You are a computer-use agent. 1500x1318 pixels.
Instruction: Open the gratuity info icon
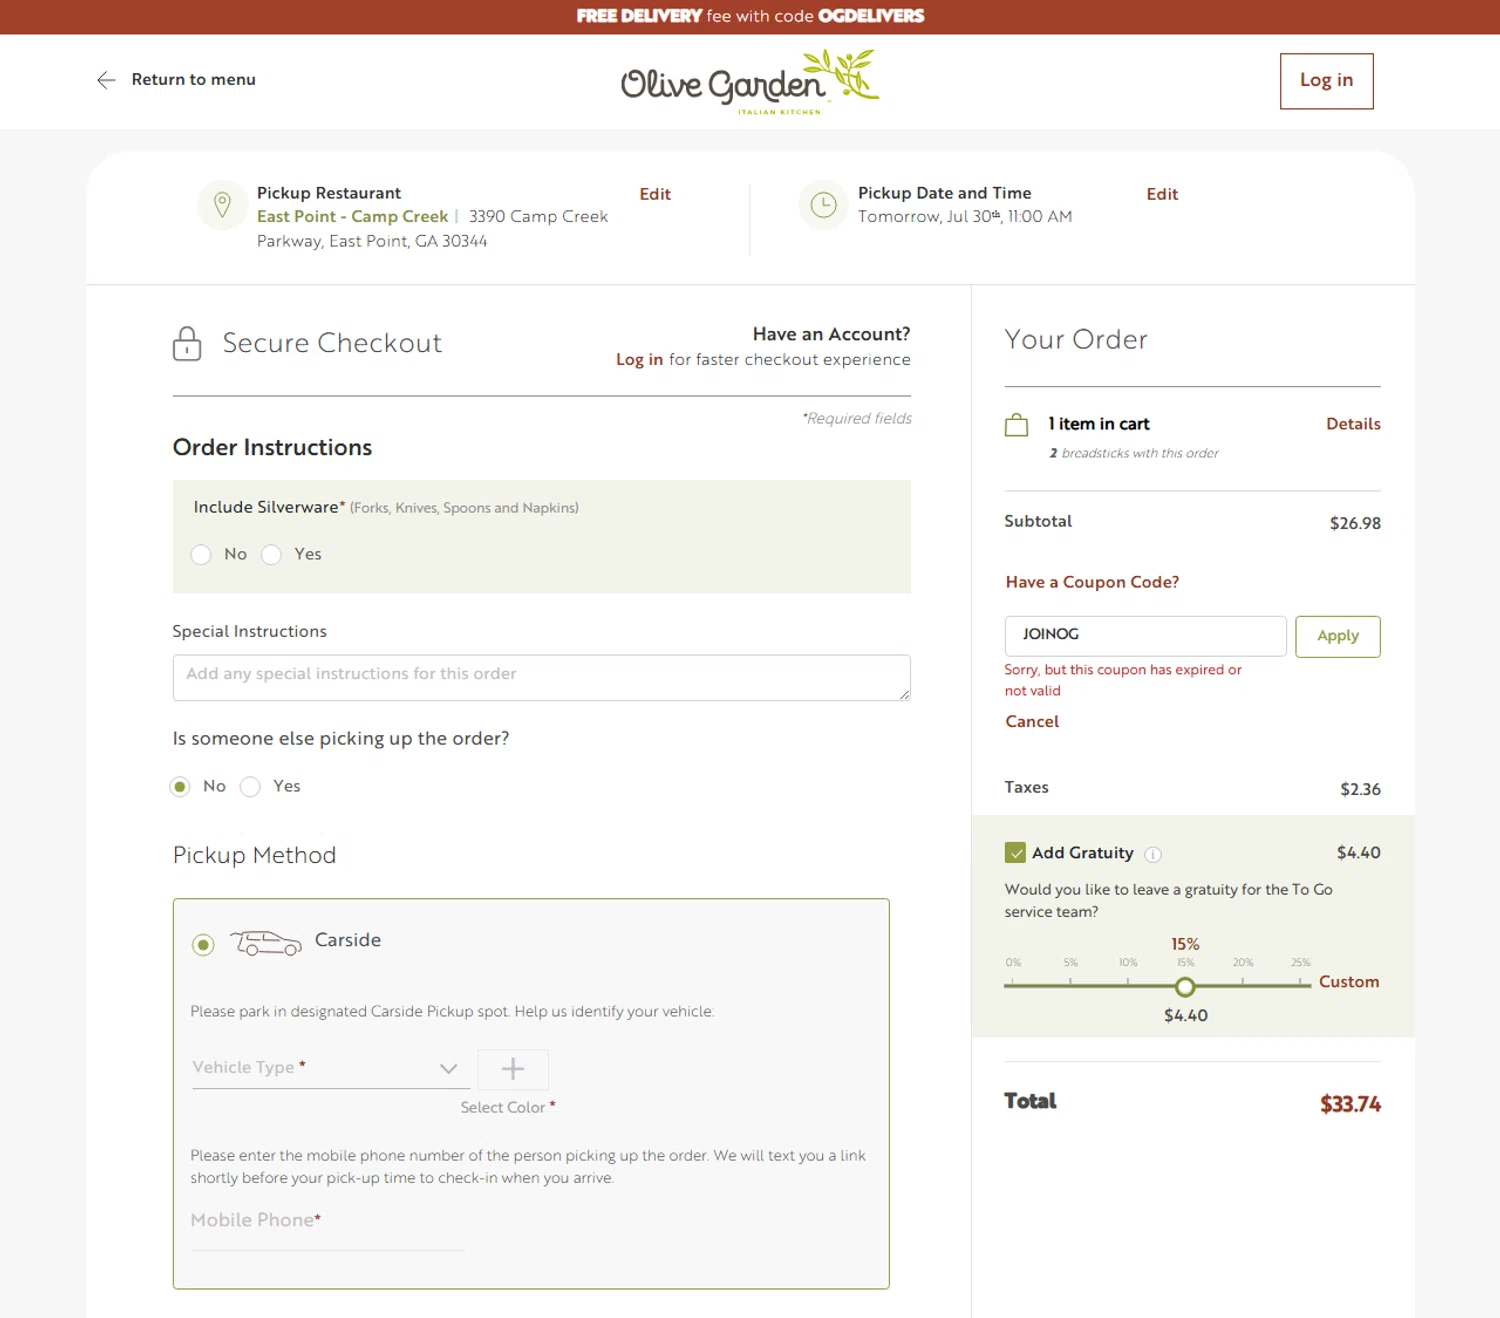[1153, 854]
